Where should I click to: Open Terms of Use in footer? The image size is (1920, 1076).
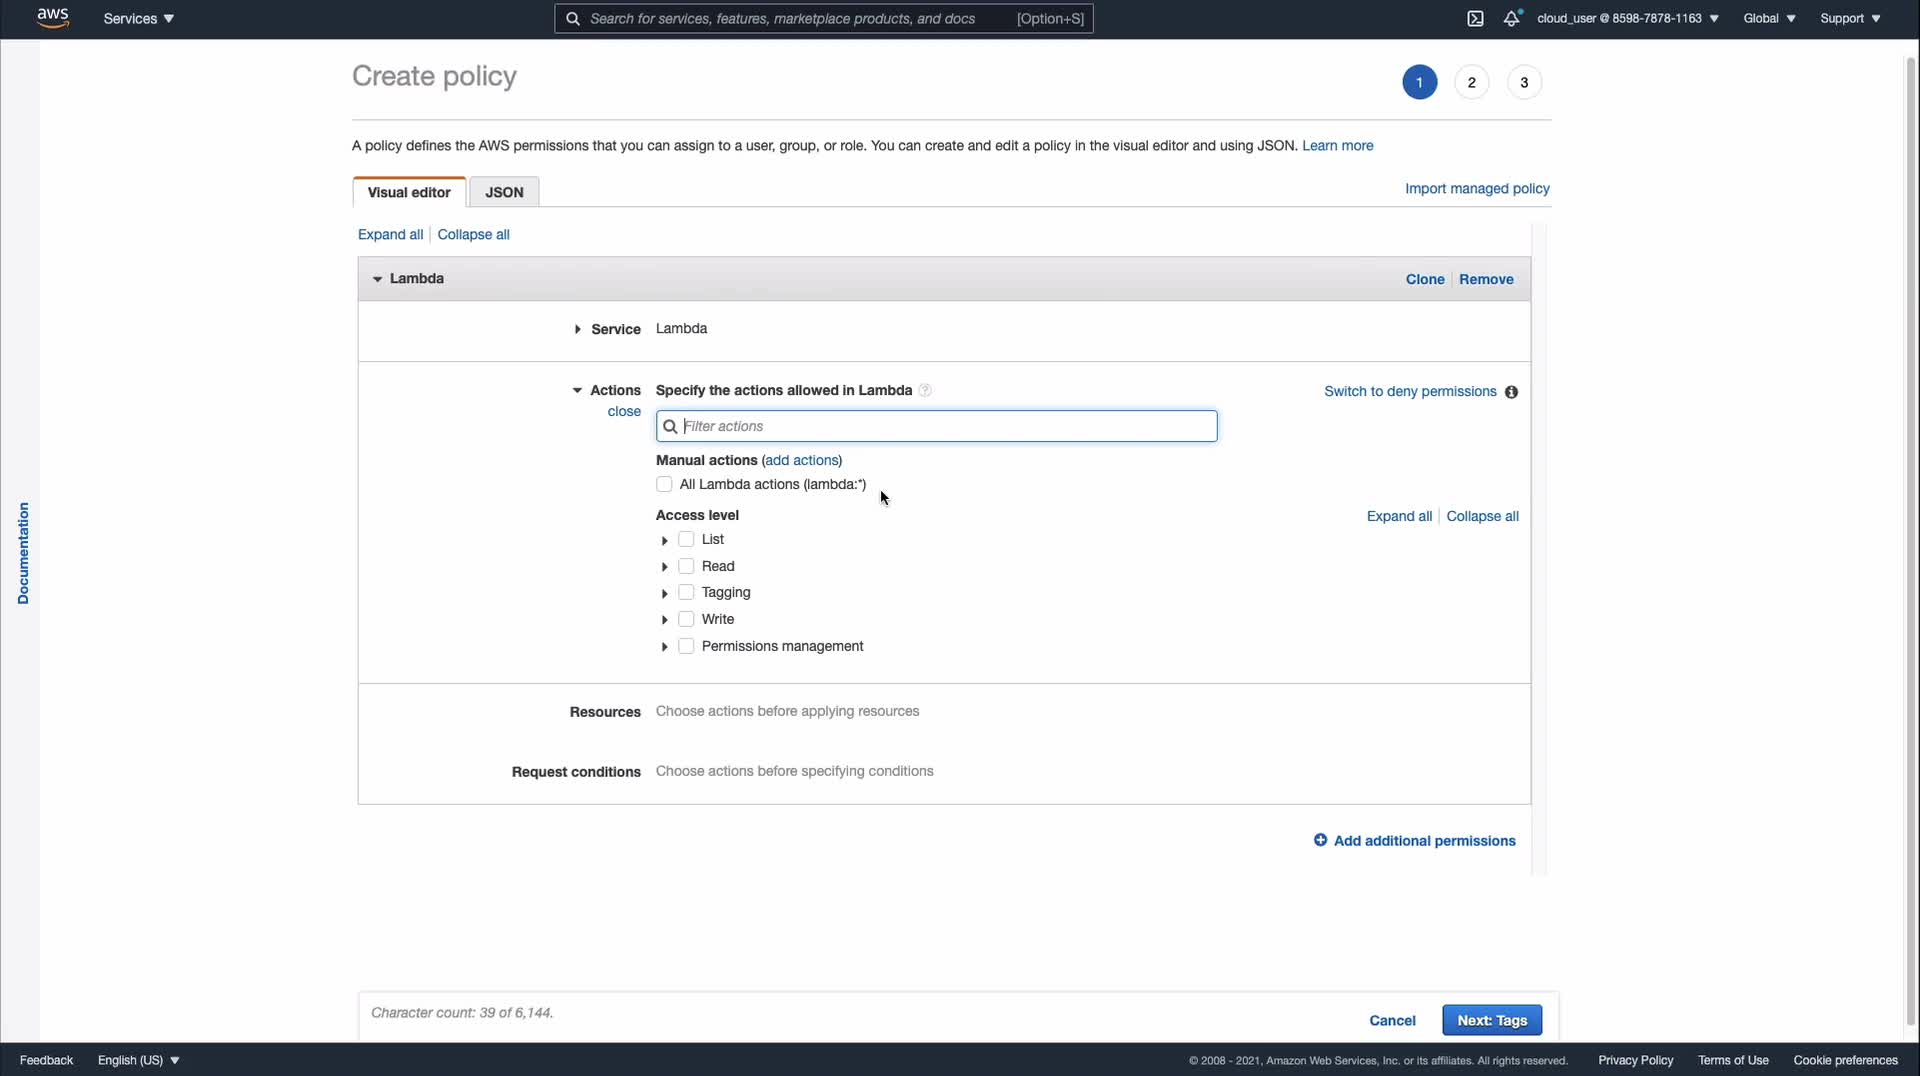[x=1733, y=1060]
